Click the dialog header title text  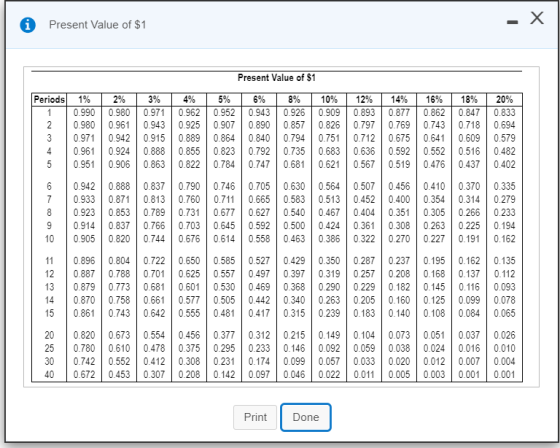[98, 25]
